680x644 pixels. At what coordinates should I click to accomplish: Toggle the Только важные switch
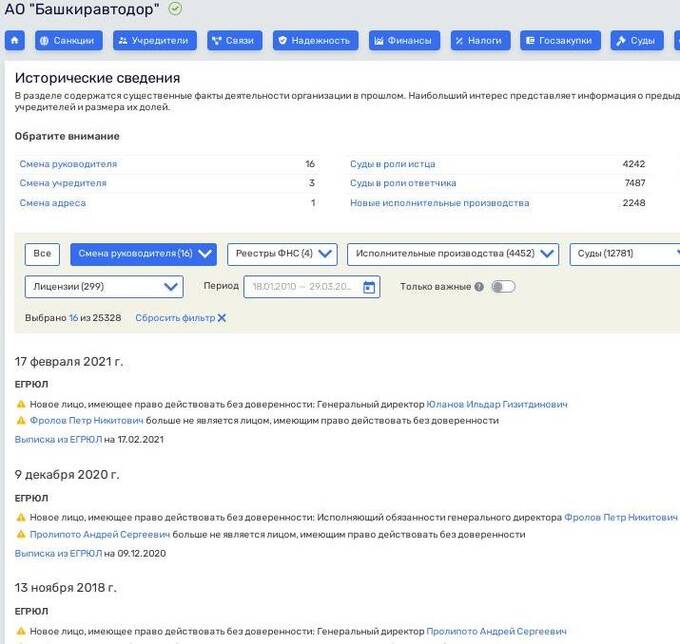[503, 287]
